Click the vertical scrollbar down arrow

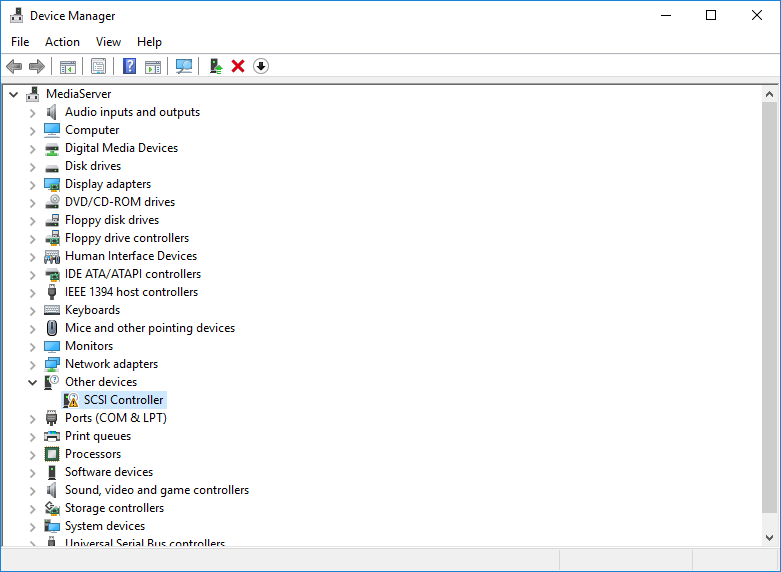tap(769, 537)
